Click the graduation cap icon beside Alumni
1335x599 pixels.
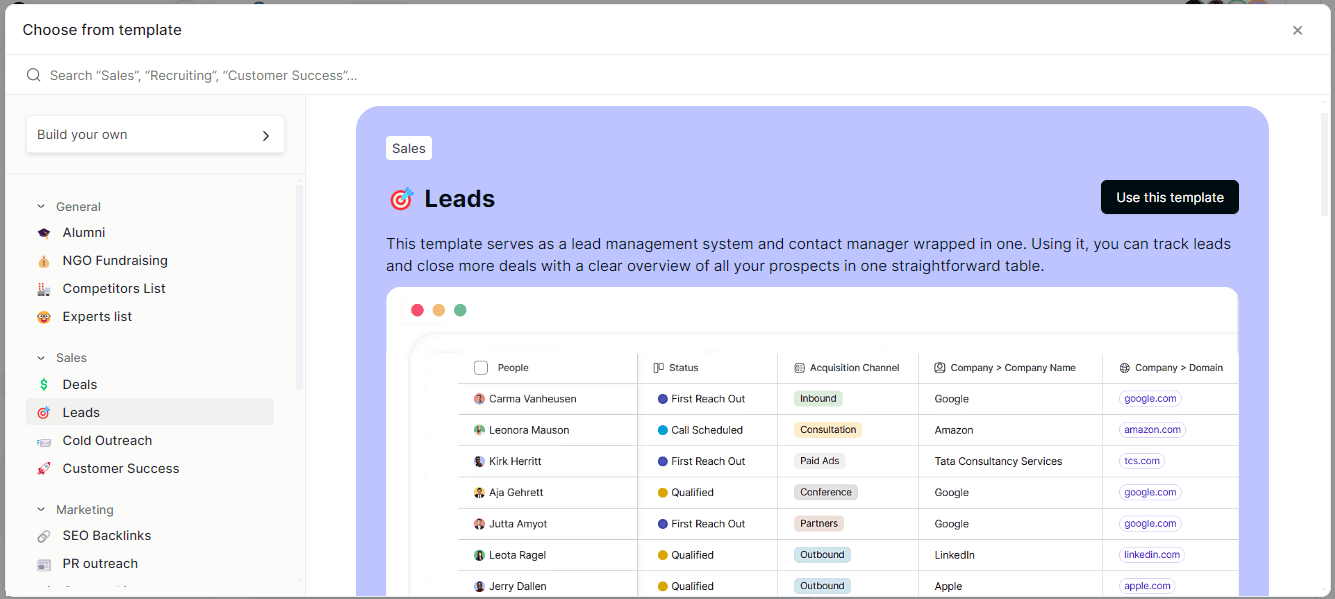click(x=44, y=232)
